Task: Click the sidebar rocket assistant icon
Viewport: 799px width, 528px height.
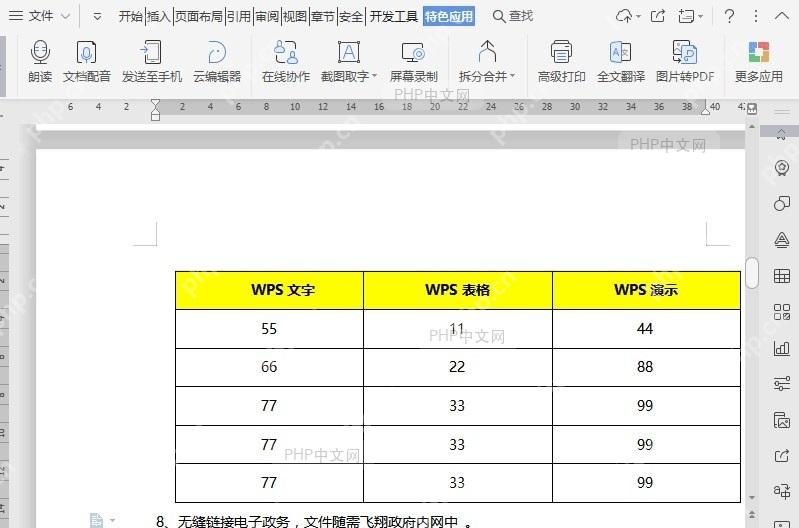Action: pyautogui.click(x=782, y=168)
